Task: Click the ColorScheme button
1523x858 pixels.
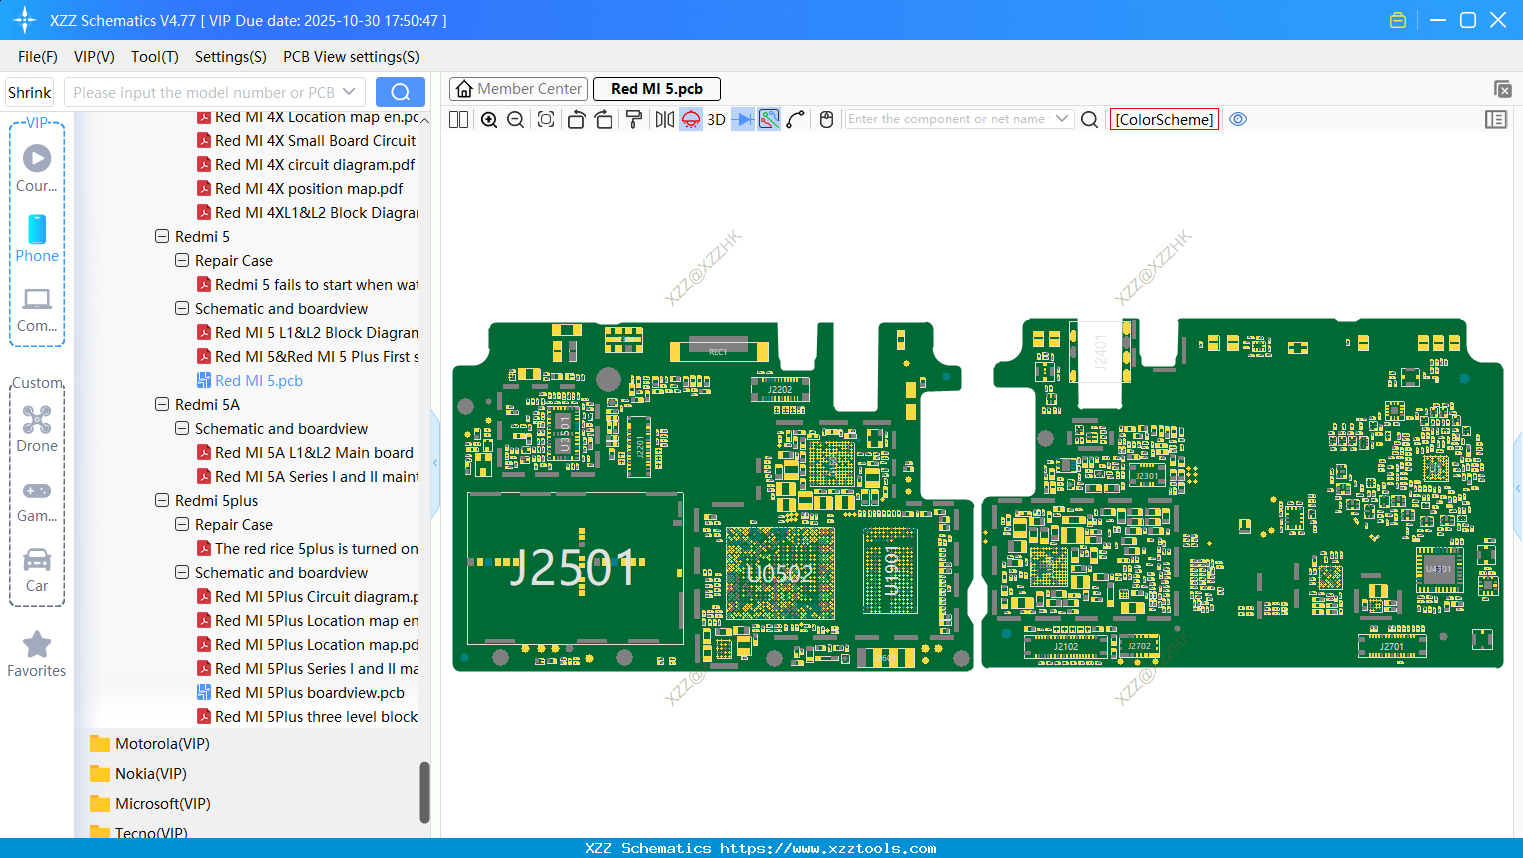Action: pos(1164,119)
